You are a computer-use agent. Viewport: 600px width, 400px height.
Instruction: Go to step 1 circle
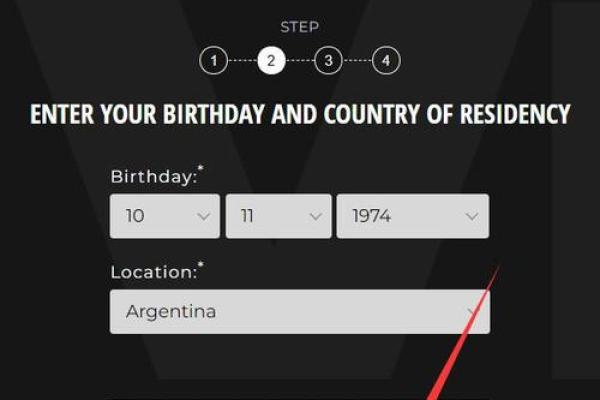click(214, 60)
